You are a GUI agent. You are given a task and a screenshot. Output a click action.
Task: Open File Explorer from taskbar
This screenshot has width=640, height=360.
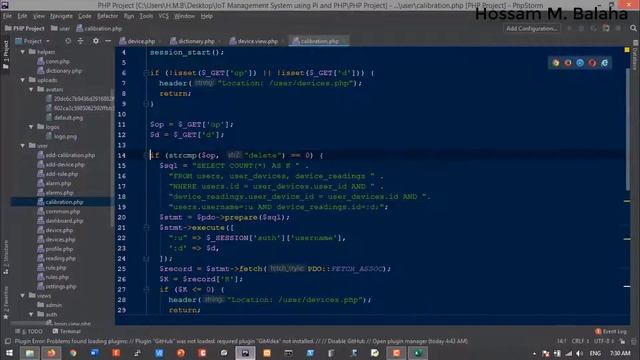(x=30, y=353)
